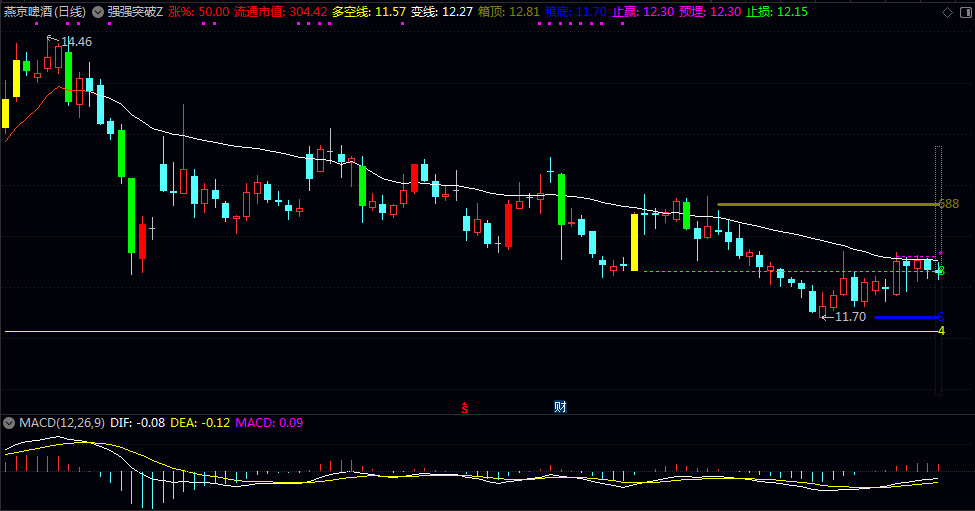Click the DIF: -0.08 value

(x=137, y=423)
